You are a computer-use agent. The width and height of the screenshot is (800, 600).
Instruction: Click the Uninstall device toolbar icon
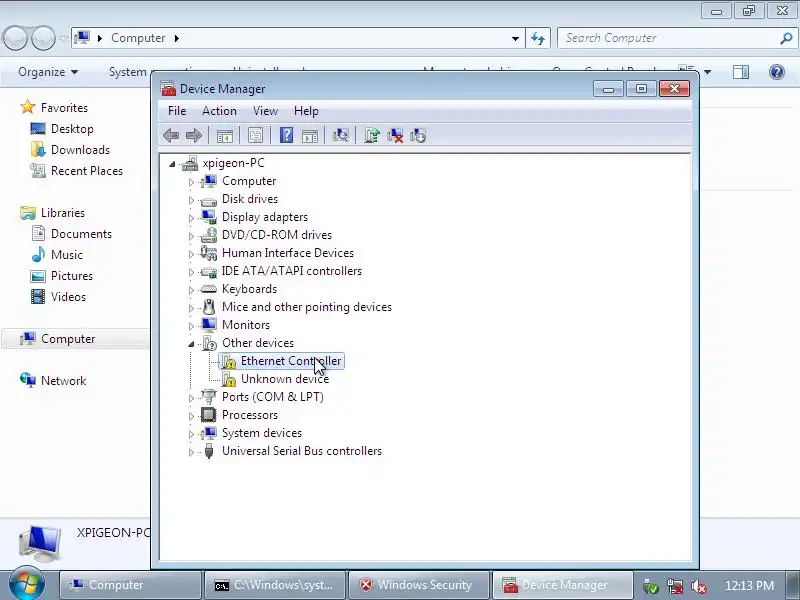[395, 135]
